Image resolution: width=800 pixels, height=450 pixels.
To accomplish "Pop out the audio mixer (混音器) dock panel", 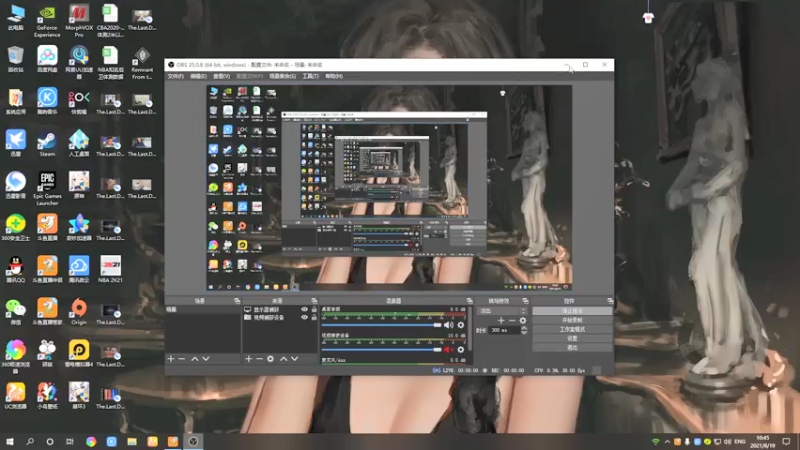I will tap(469, 301).
